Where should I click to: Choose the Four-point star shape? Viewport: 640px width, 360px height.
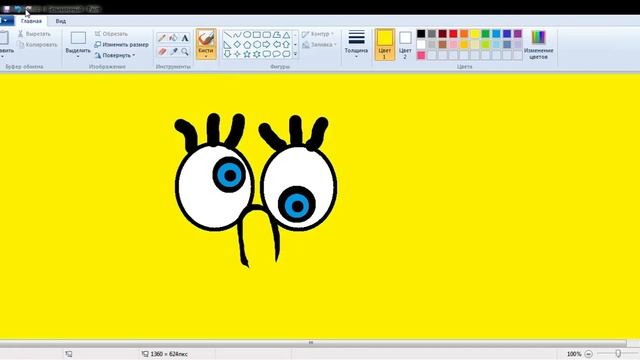237,54
